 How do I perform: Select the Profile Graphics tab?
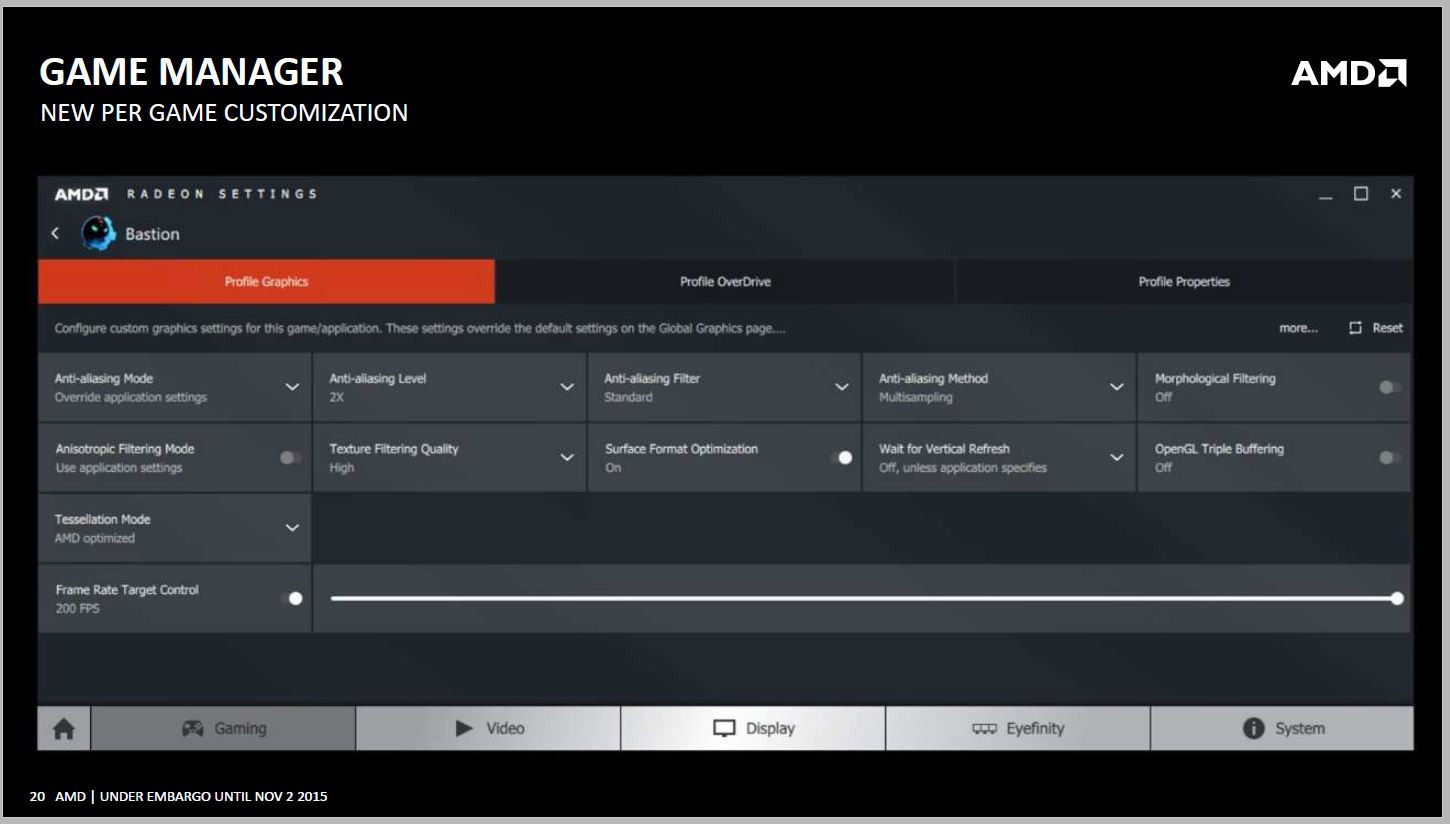tap(266, 282)
